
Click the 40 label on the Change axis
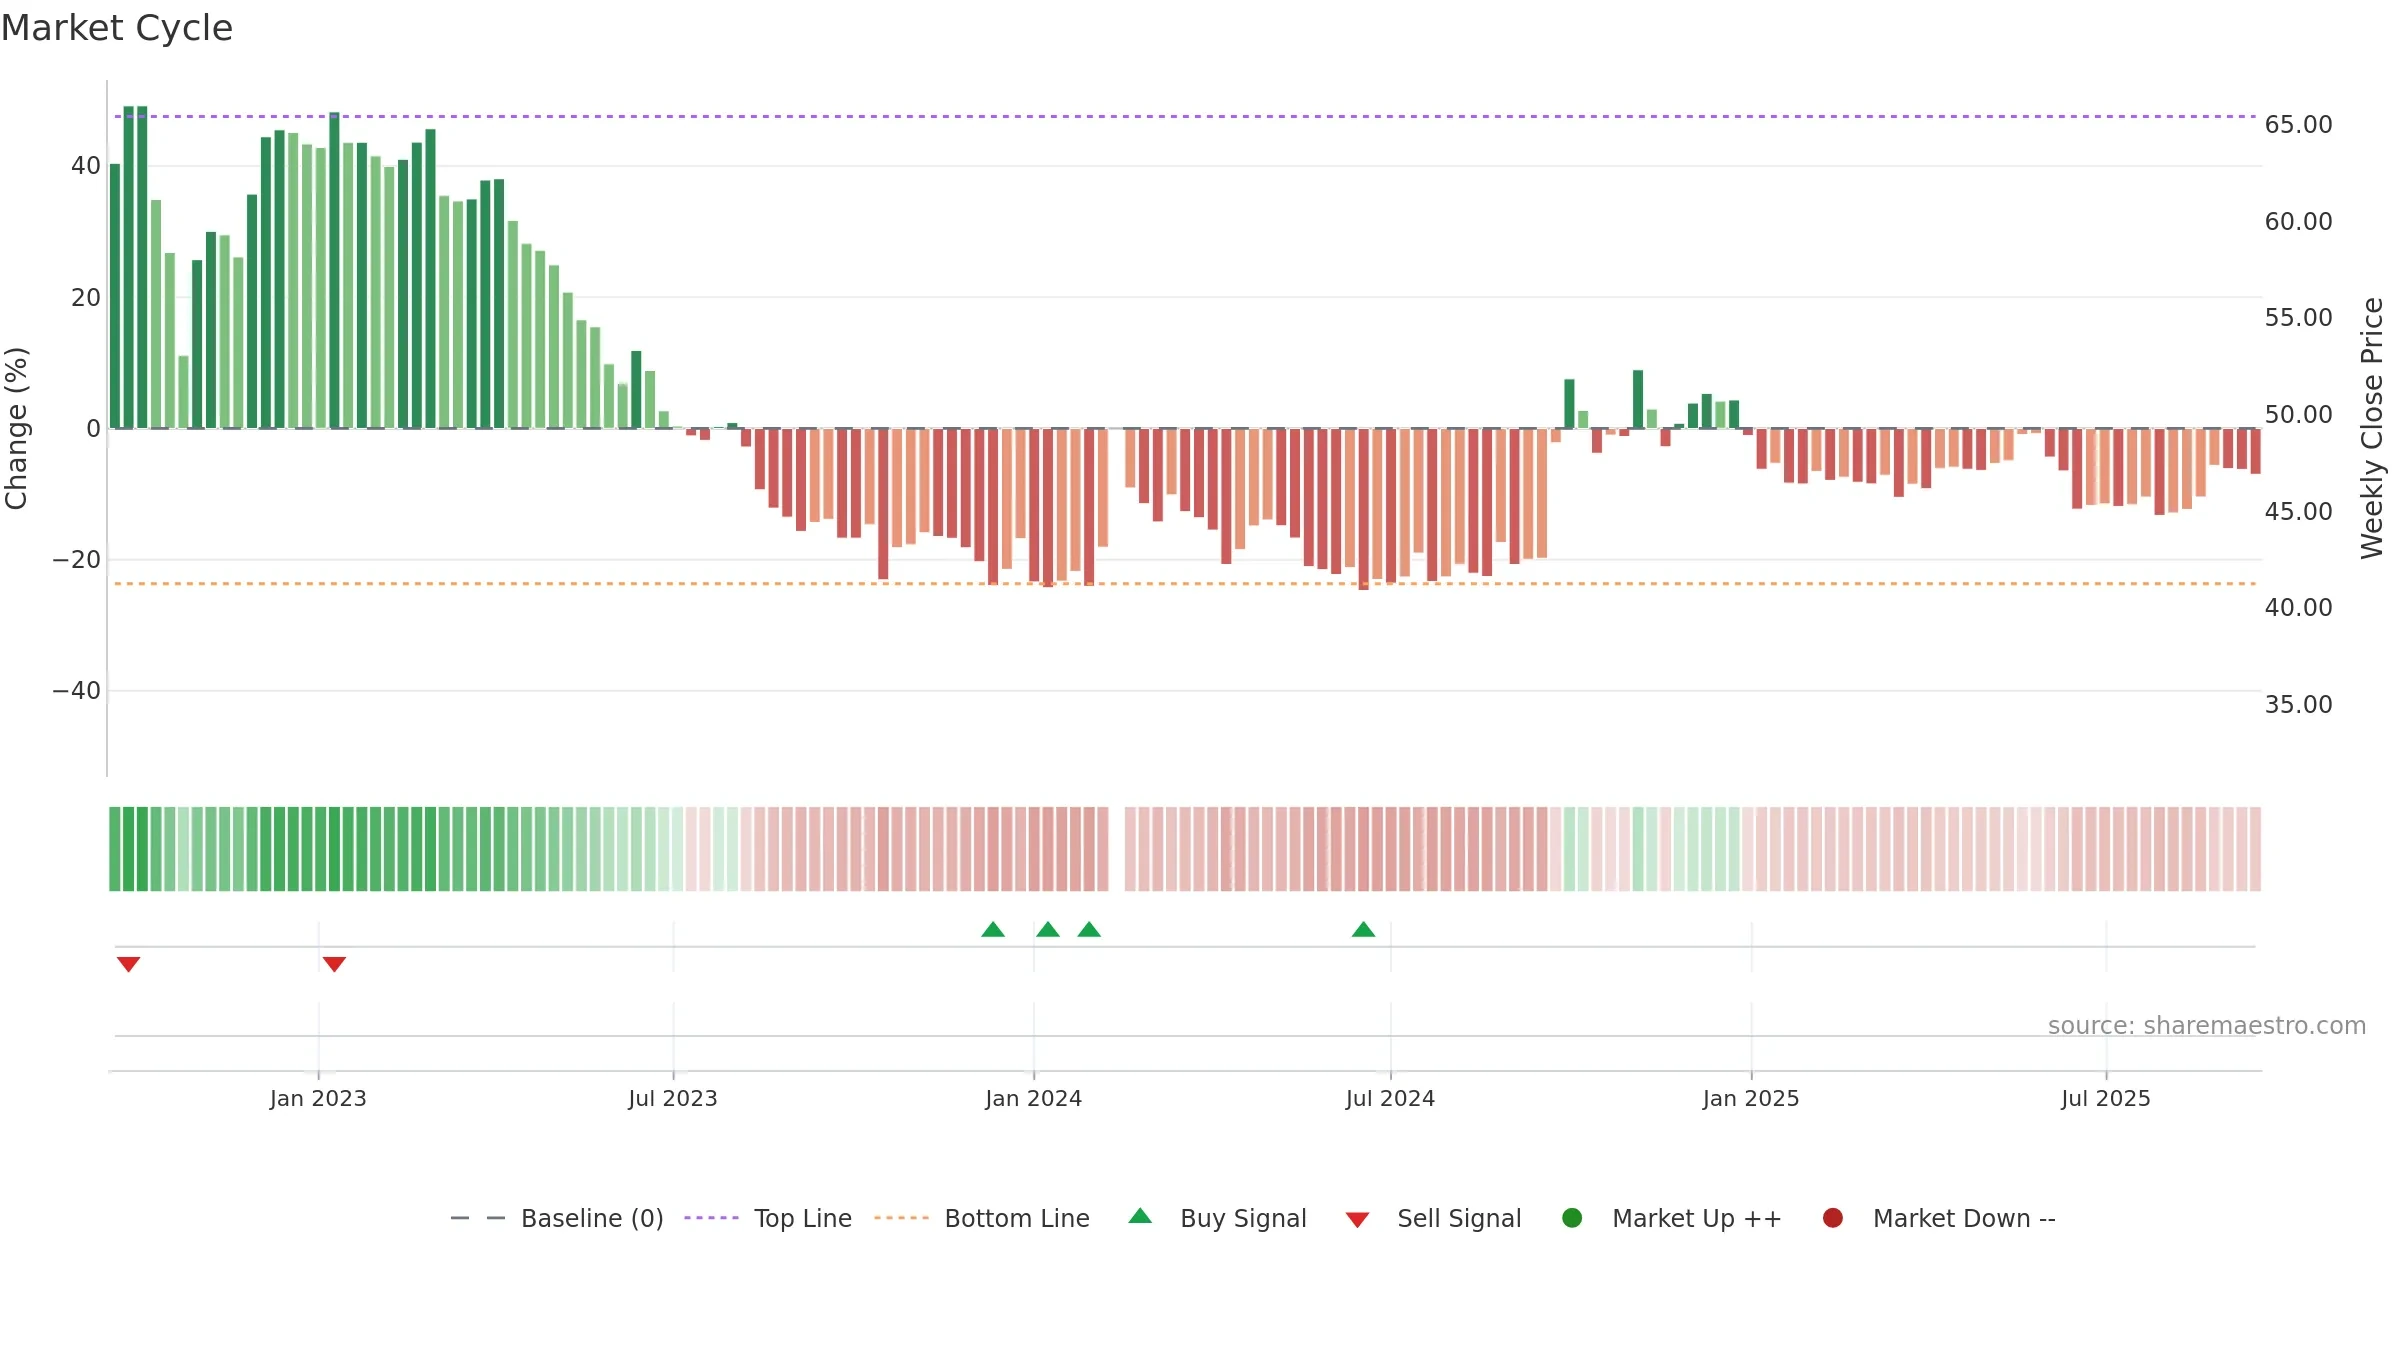pyautogui.click(x=86, y=166)
